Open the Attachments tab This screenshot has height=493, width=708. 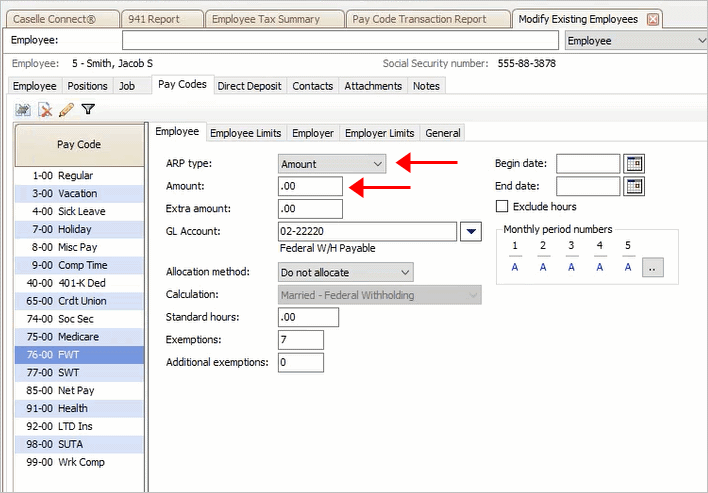(373, 86)
